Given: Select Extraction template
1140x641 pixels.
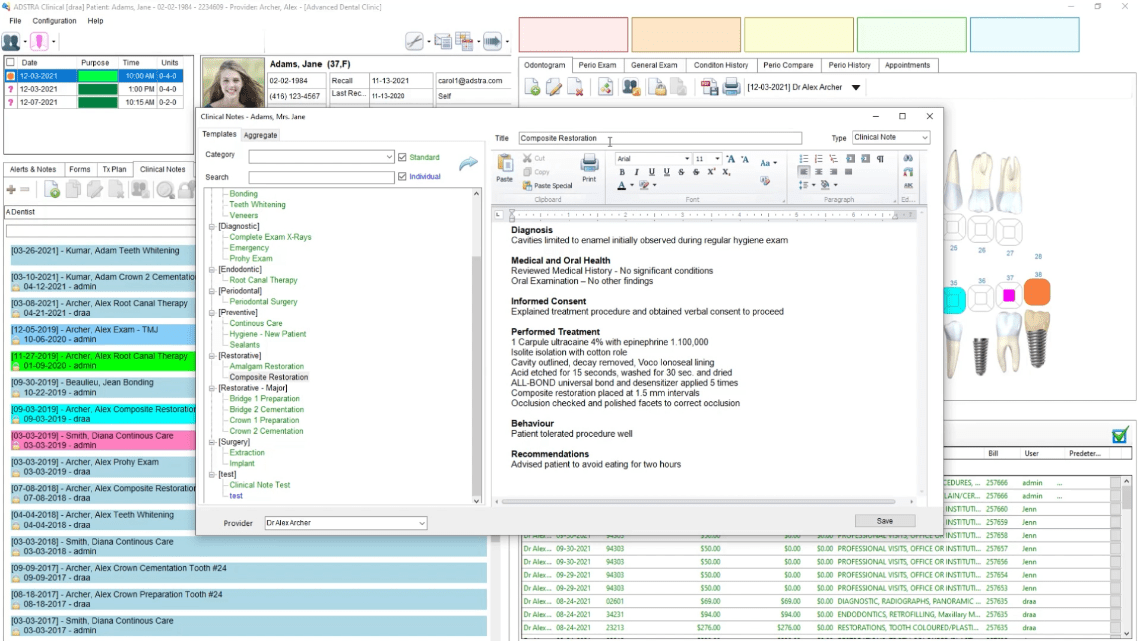Looking at the screenshot, I should [247, 453].
